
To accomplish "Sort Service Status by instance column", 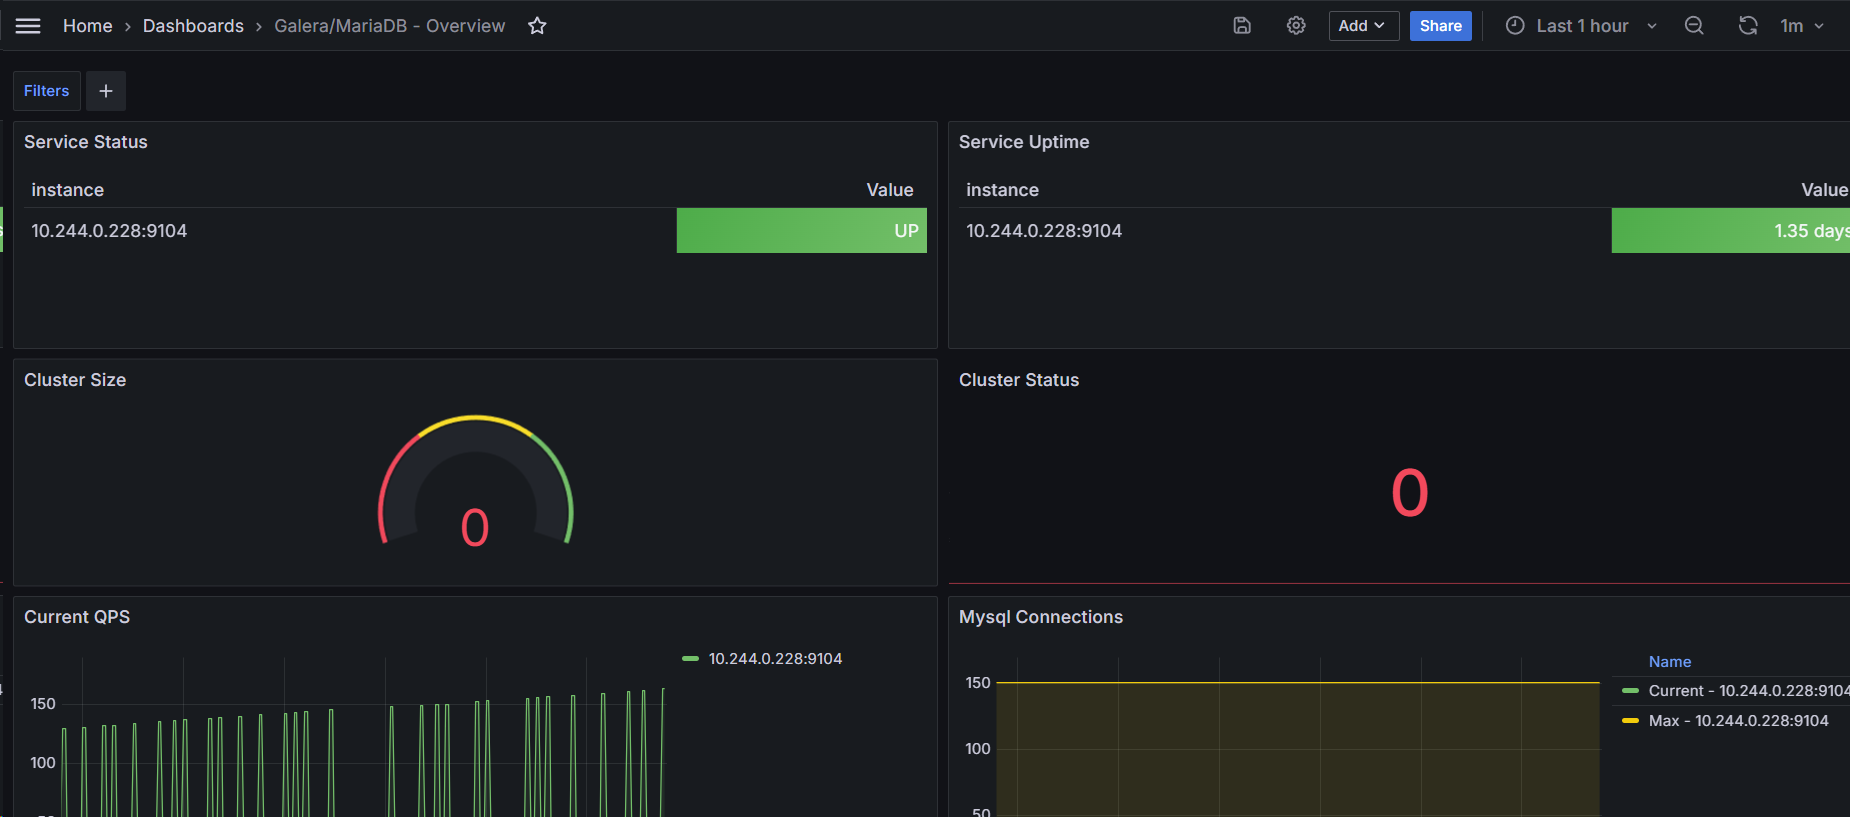I will tap(68, 190).
